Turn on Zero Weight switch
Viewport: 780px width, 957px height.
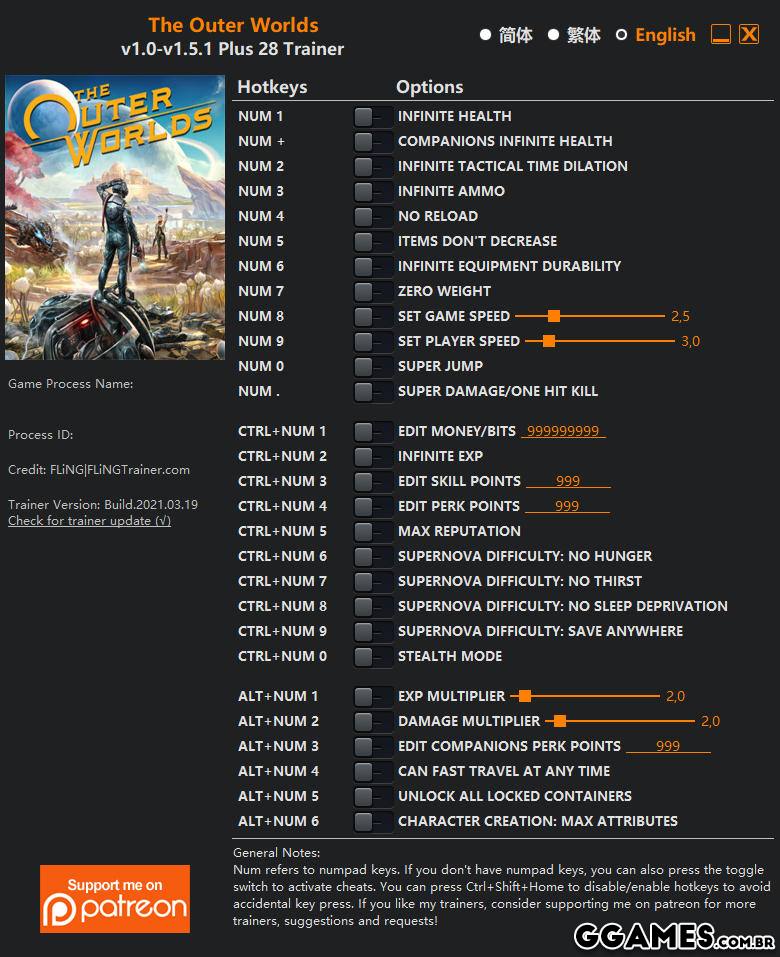(x=373, y=291)
